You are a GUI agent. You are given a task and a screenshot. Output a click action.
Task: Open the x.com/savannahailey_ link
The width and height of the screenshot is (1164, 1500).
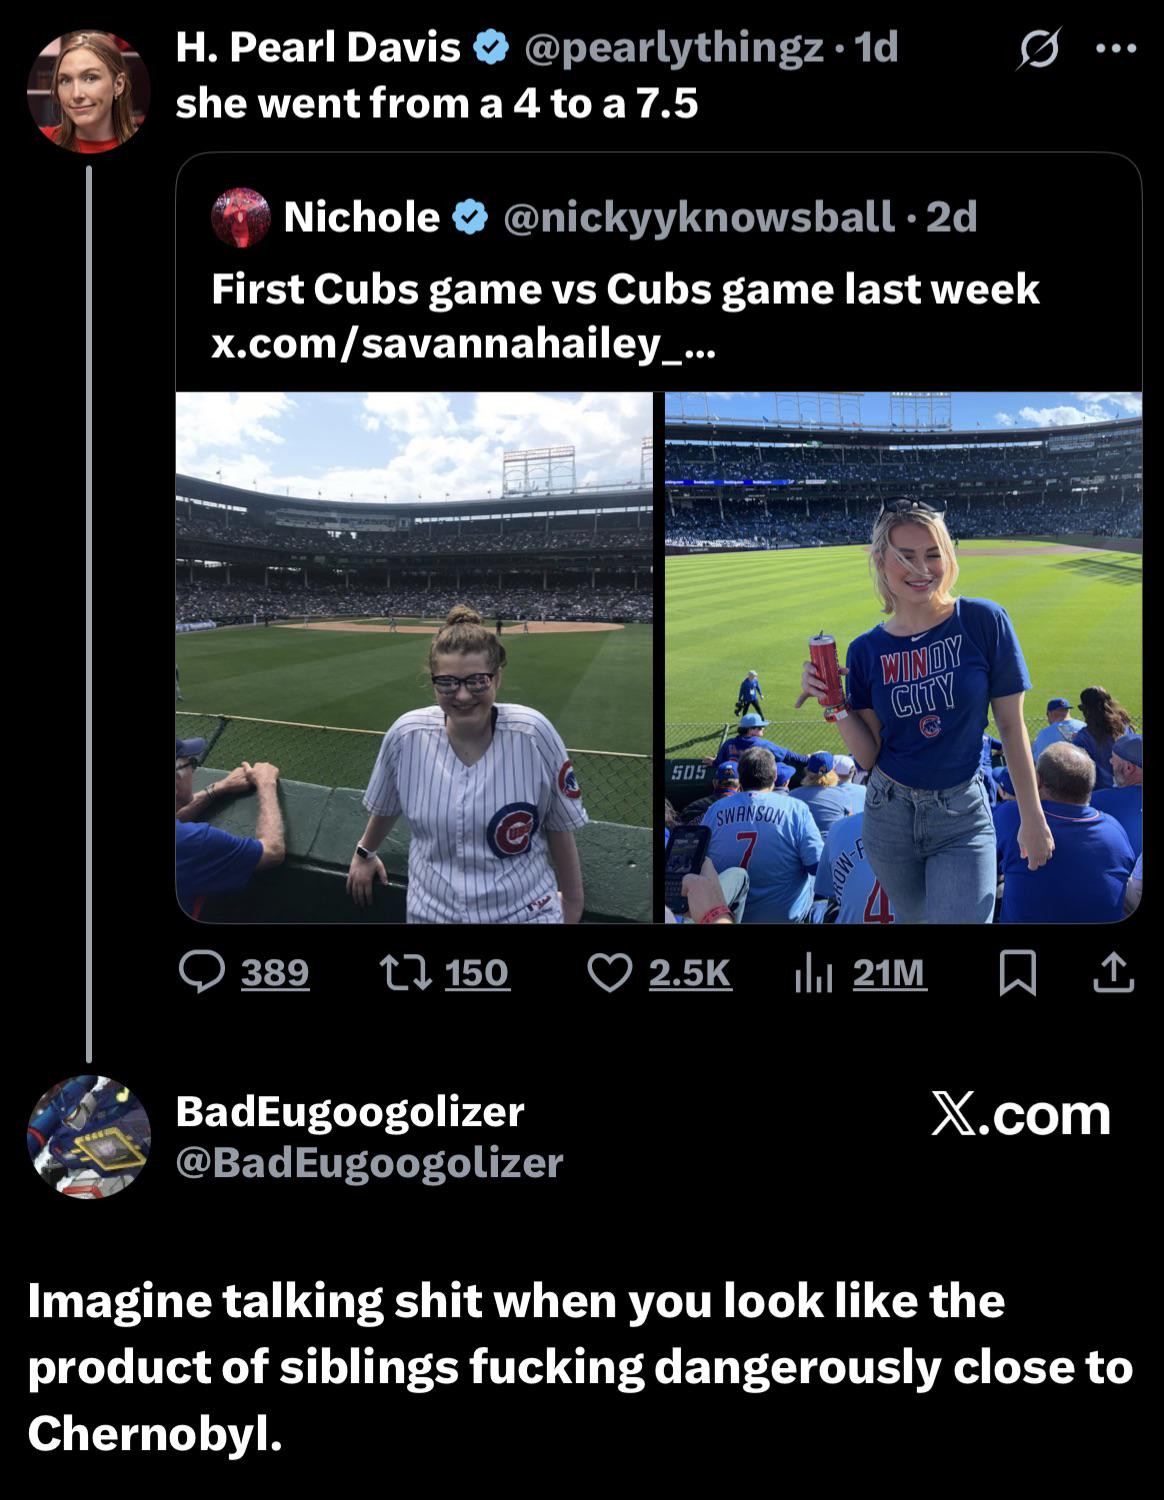(463, 345)
